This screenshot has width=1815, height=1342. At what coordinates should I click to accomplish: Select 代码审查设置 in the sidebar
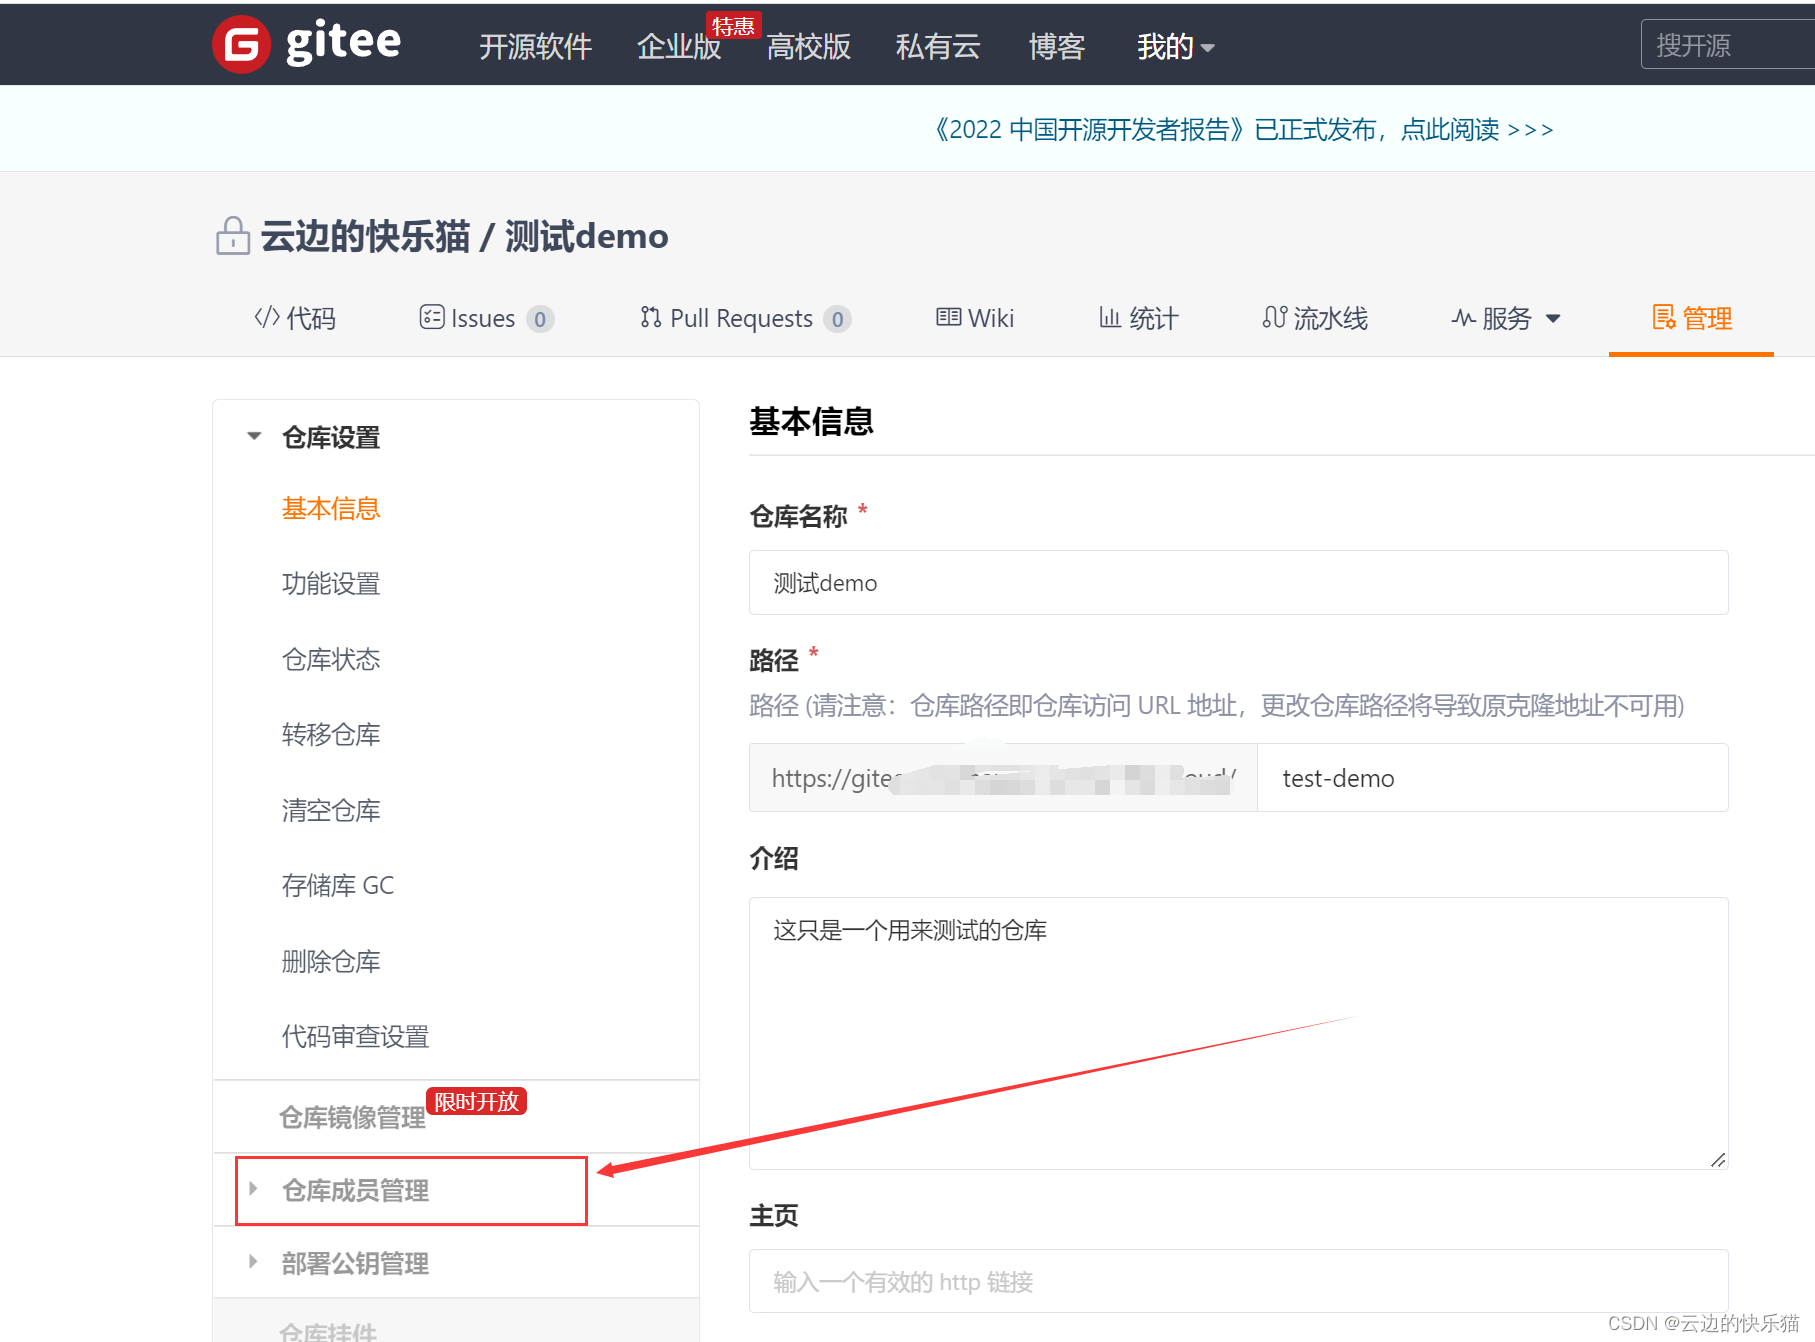(x=355, y=1036)
